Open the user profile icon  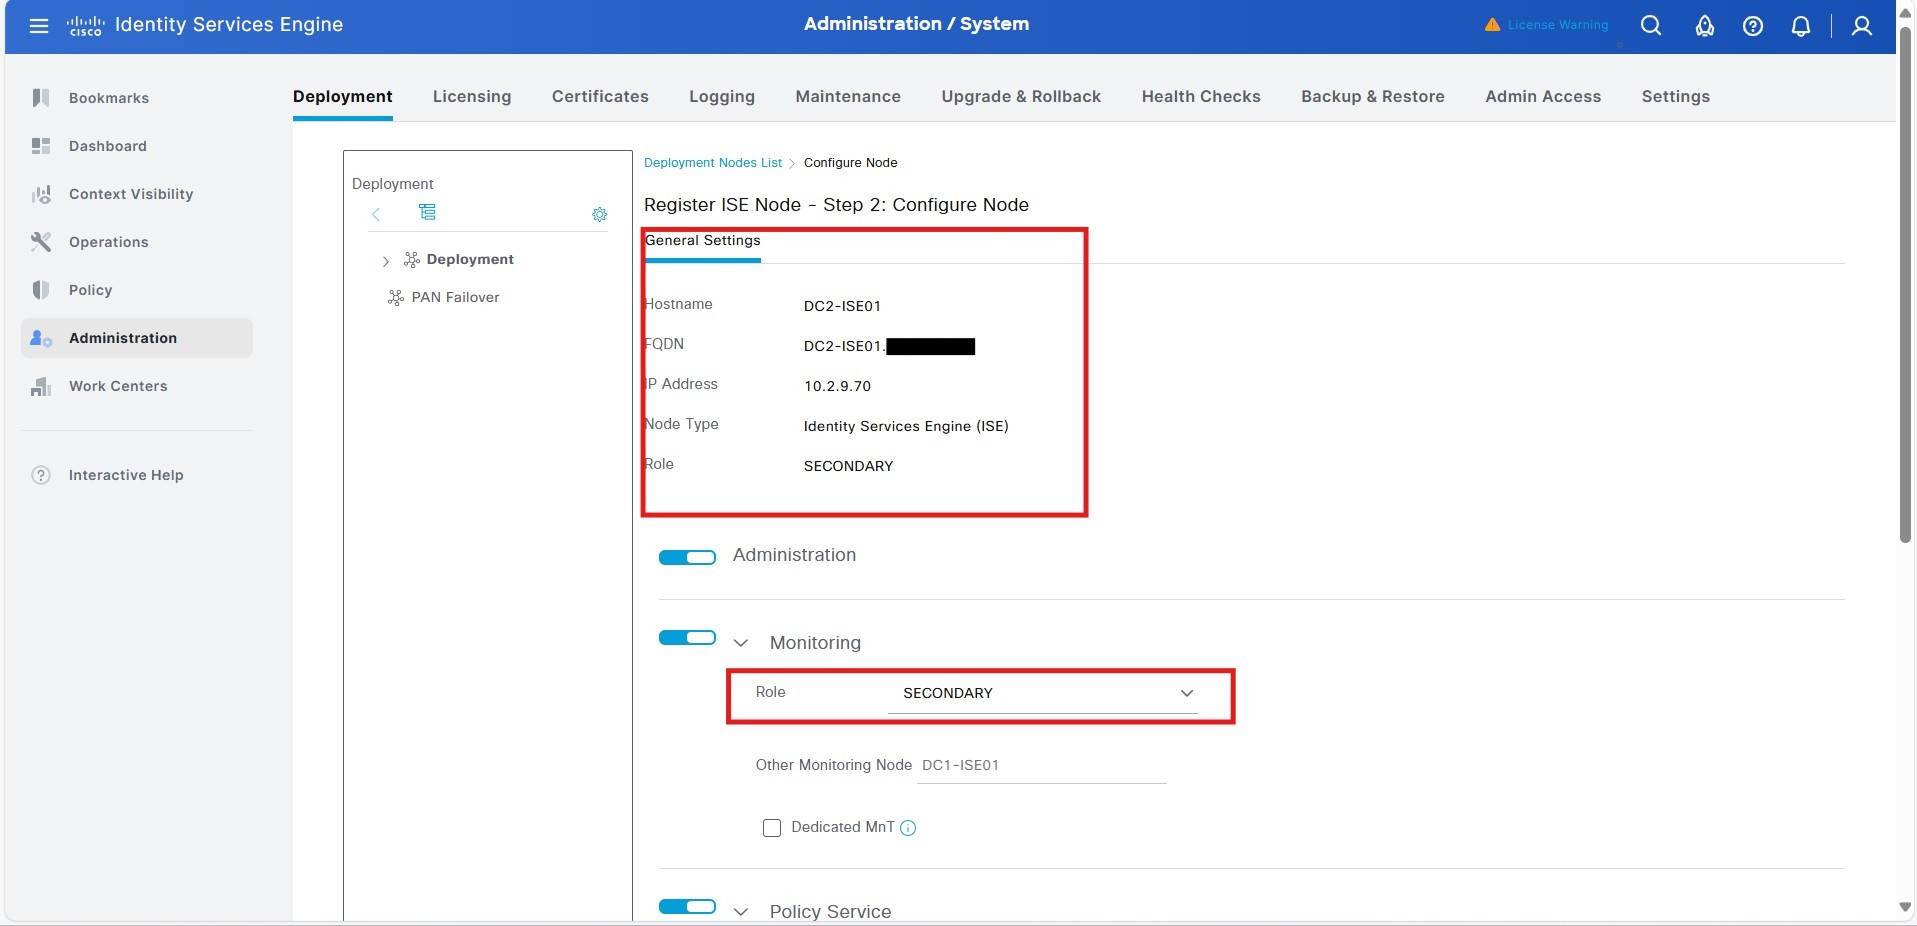1861,26
